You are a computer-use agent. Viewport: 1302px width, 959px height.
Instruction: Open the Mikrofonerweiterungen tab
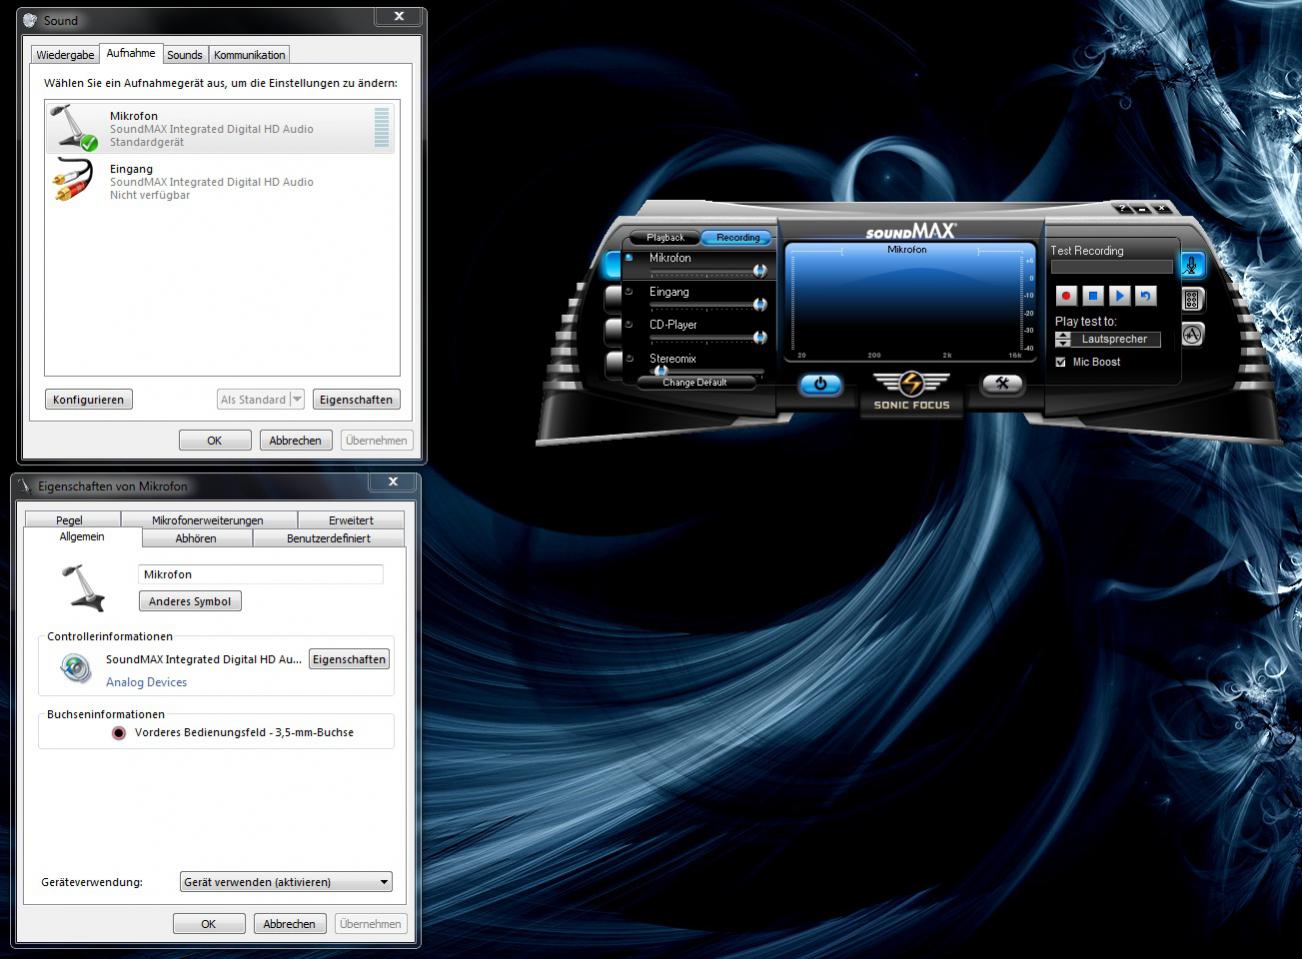[208, 520]
